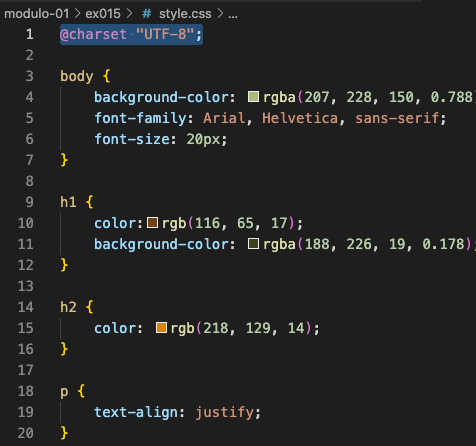This screenshot has height=446, width=476.
Task: Click the rgb(116, 65, 17) value text
Action: (228, 223)
